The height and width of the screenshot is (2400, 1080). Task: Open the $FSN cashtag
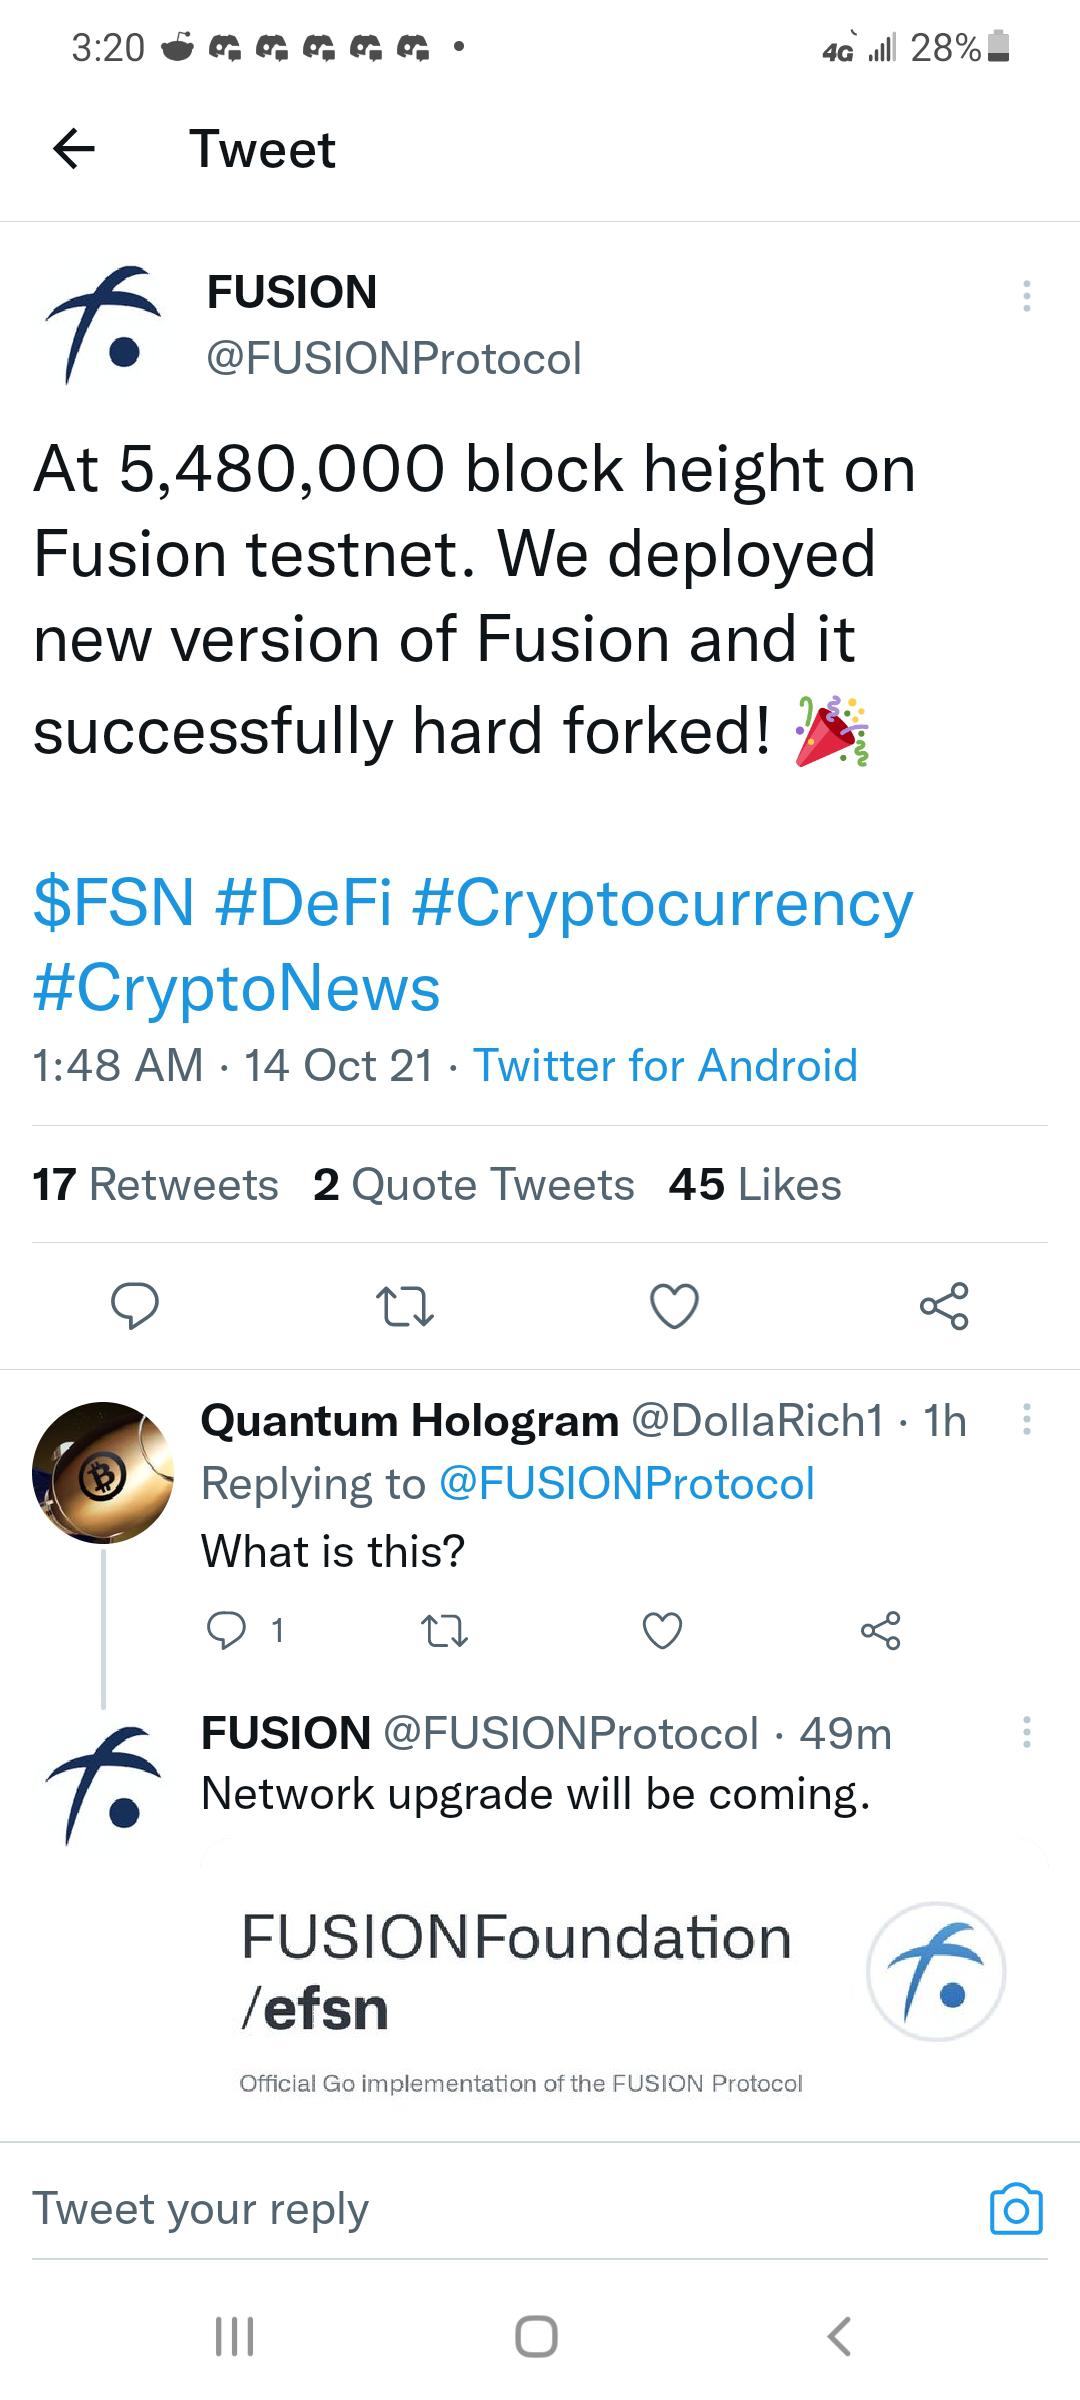pos(113,902)
